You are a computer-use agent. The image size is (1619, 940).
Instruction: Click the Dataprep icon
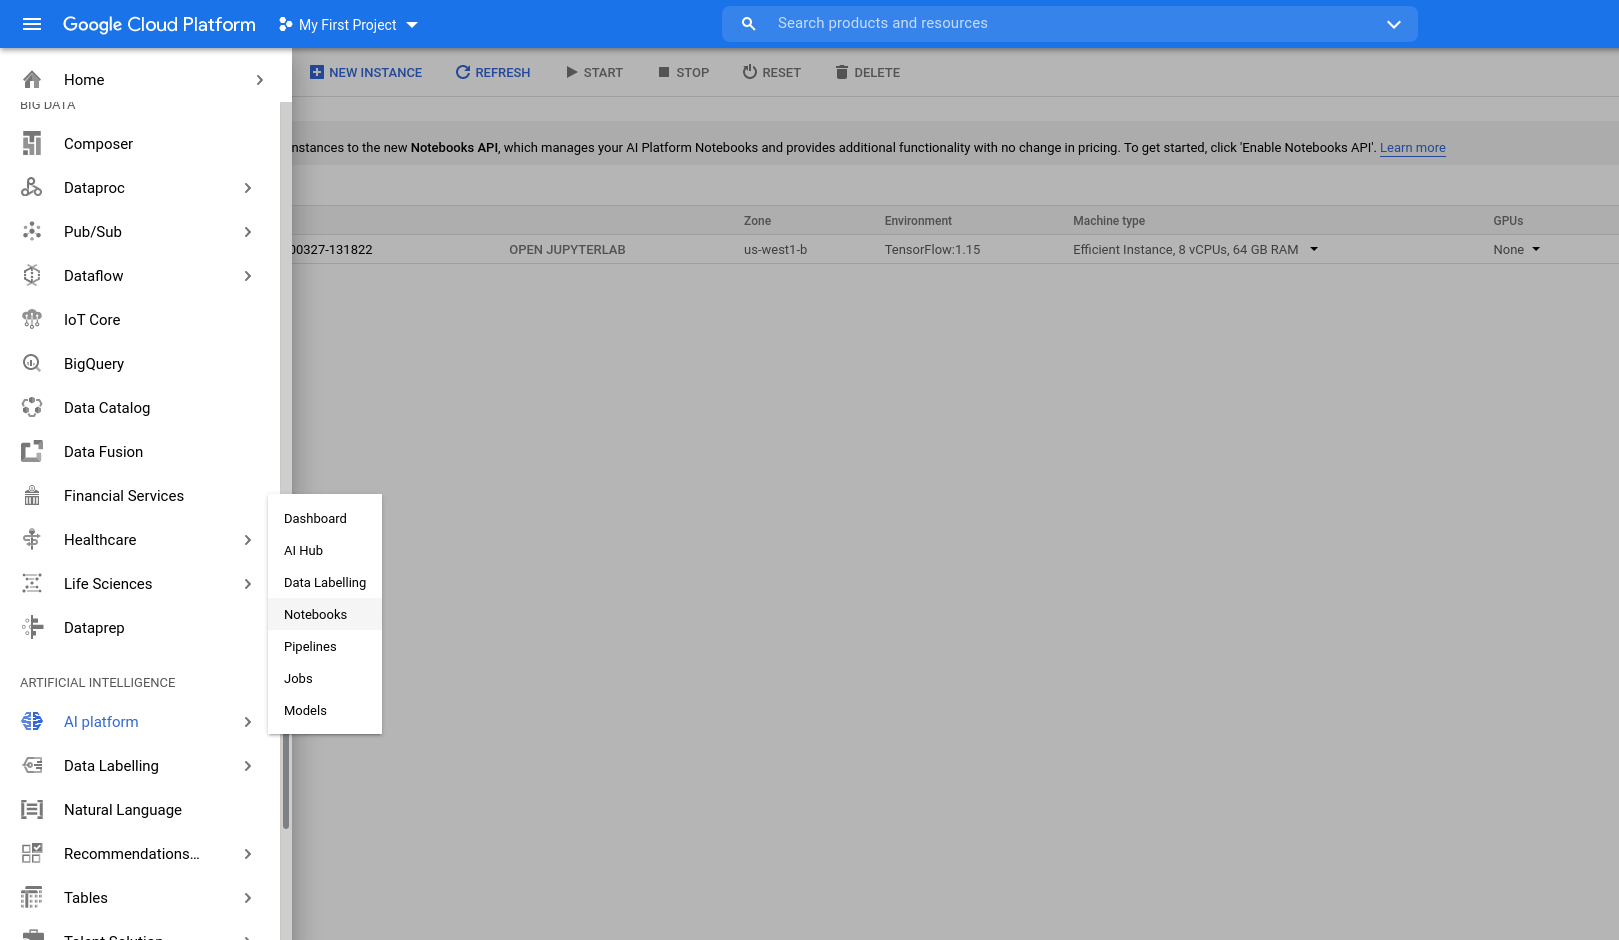[x=32, y=628]
